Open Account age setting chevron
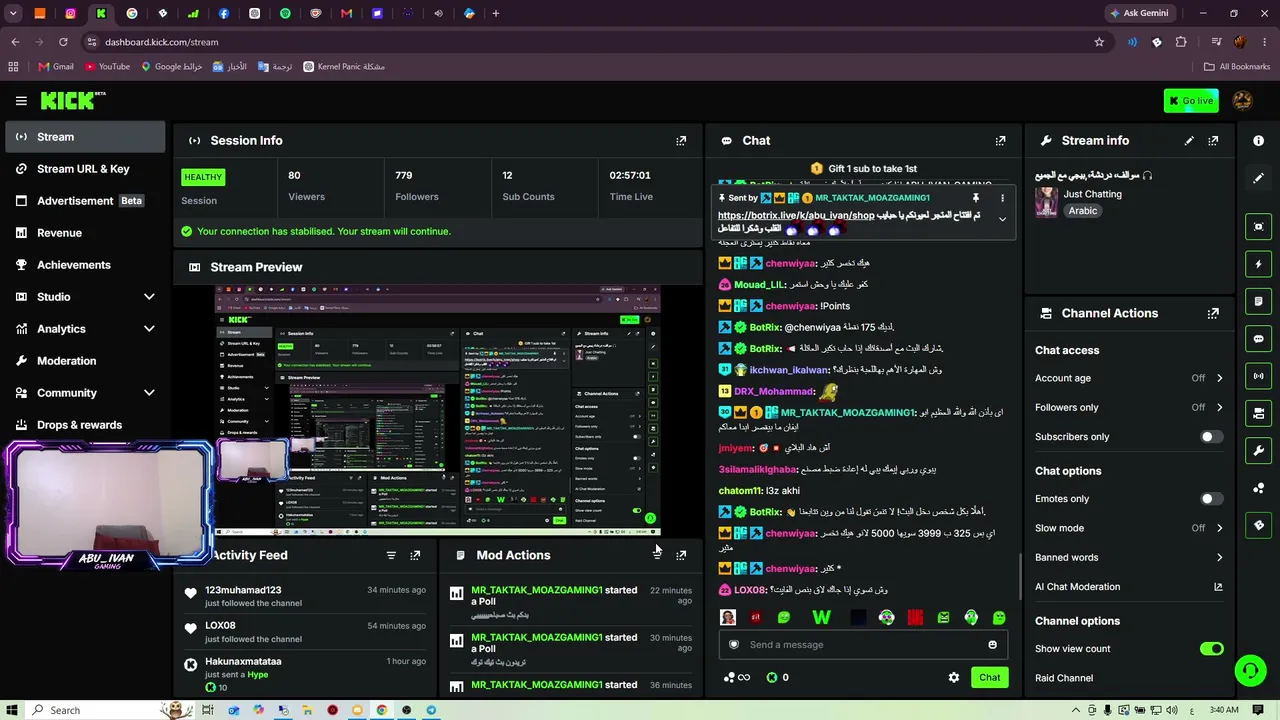The height and width of the screenshot is (720, 1280). click(1219, 378)
